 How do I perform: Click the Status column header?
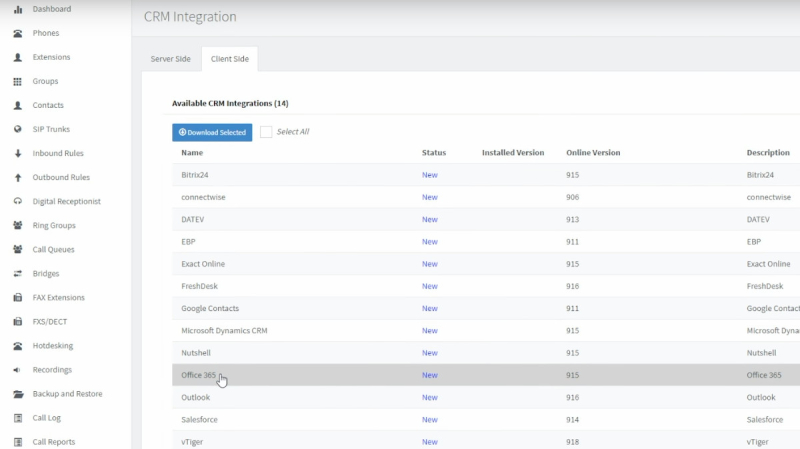pos(434,153)
